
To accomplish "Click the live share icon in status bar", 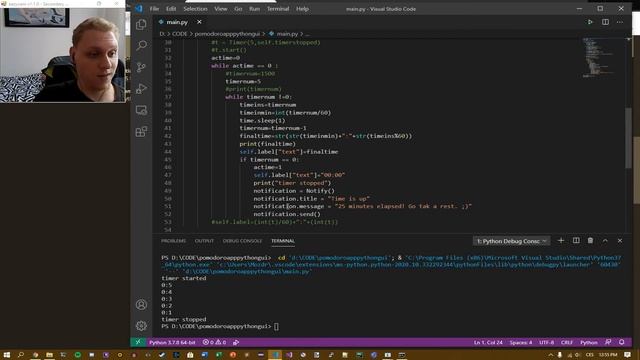I will 236,342.
